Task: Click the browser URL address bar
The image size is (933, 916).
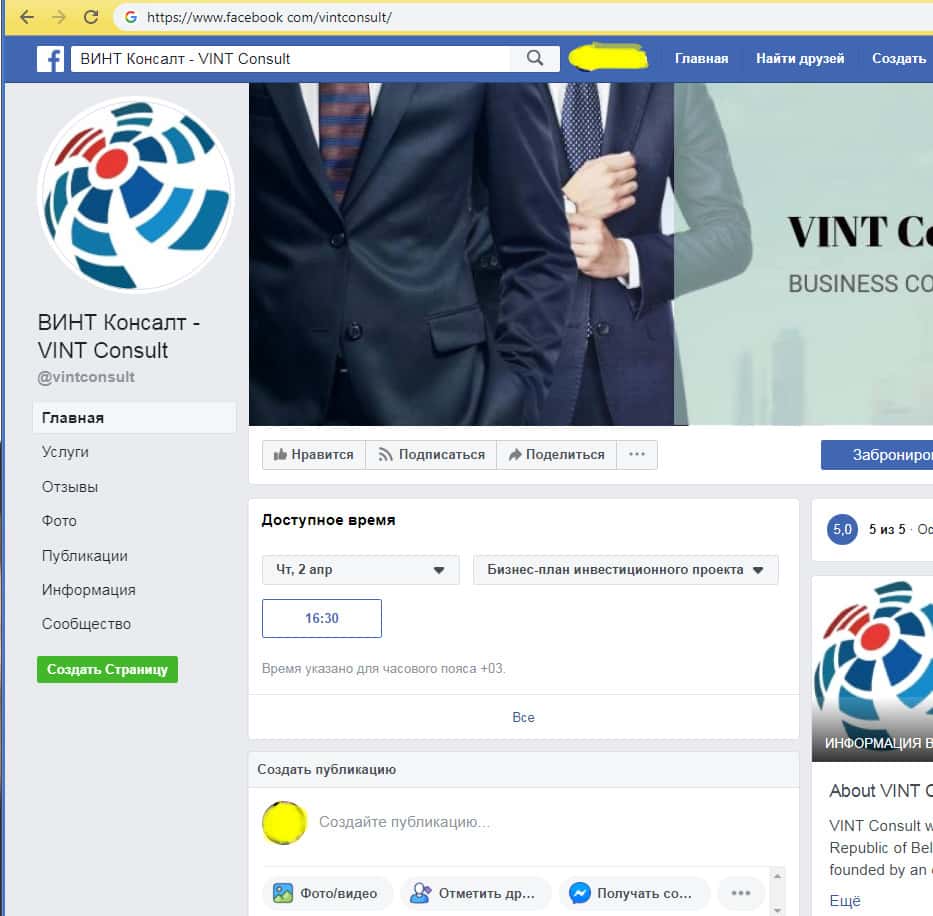Action: pyautogui.click(x=524, y=17)
